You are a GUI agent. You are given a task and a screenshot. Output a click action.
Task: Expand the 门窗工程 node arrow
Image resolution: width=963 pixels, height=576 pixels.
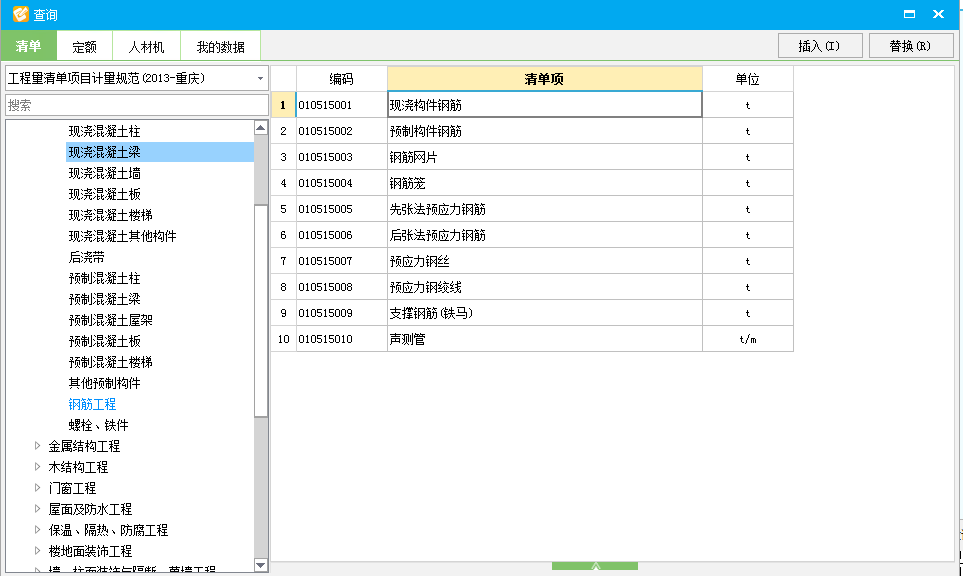[x=37, y=488]
